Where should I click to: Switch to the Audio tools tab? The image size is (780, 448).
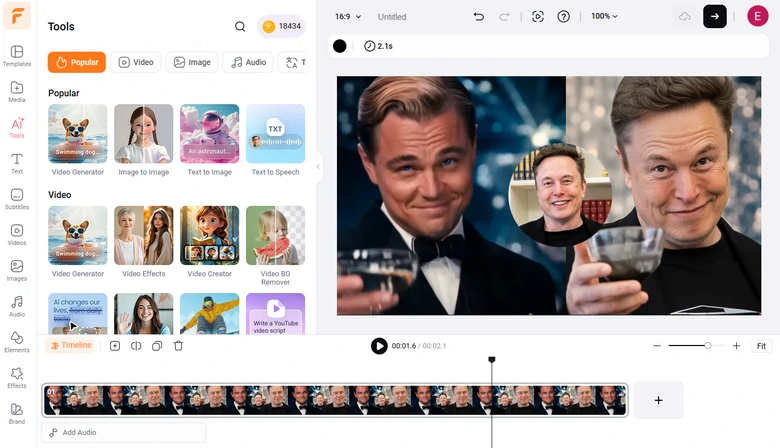[x=248, y=62]
